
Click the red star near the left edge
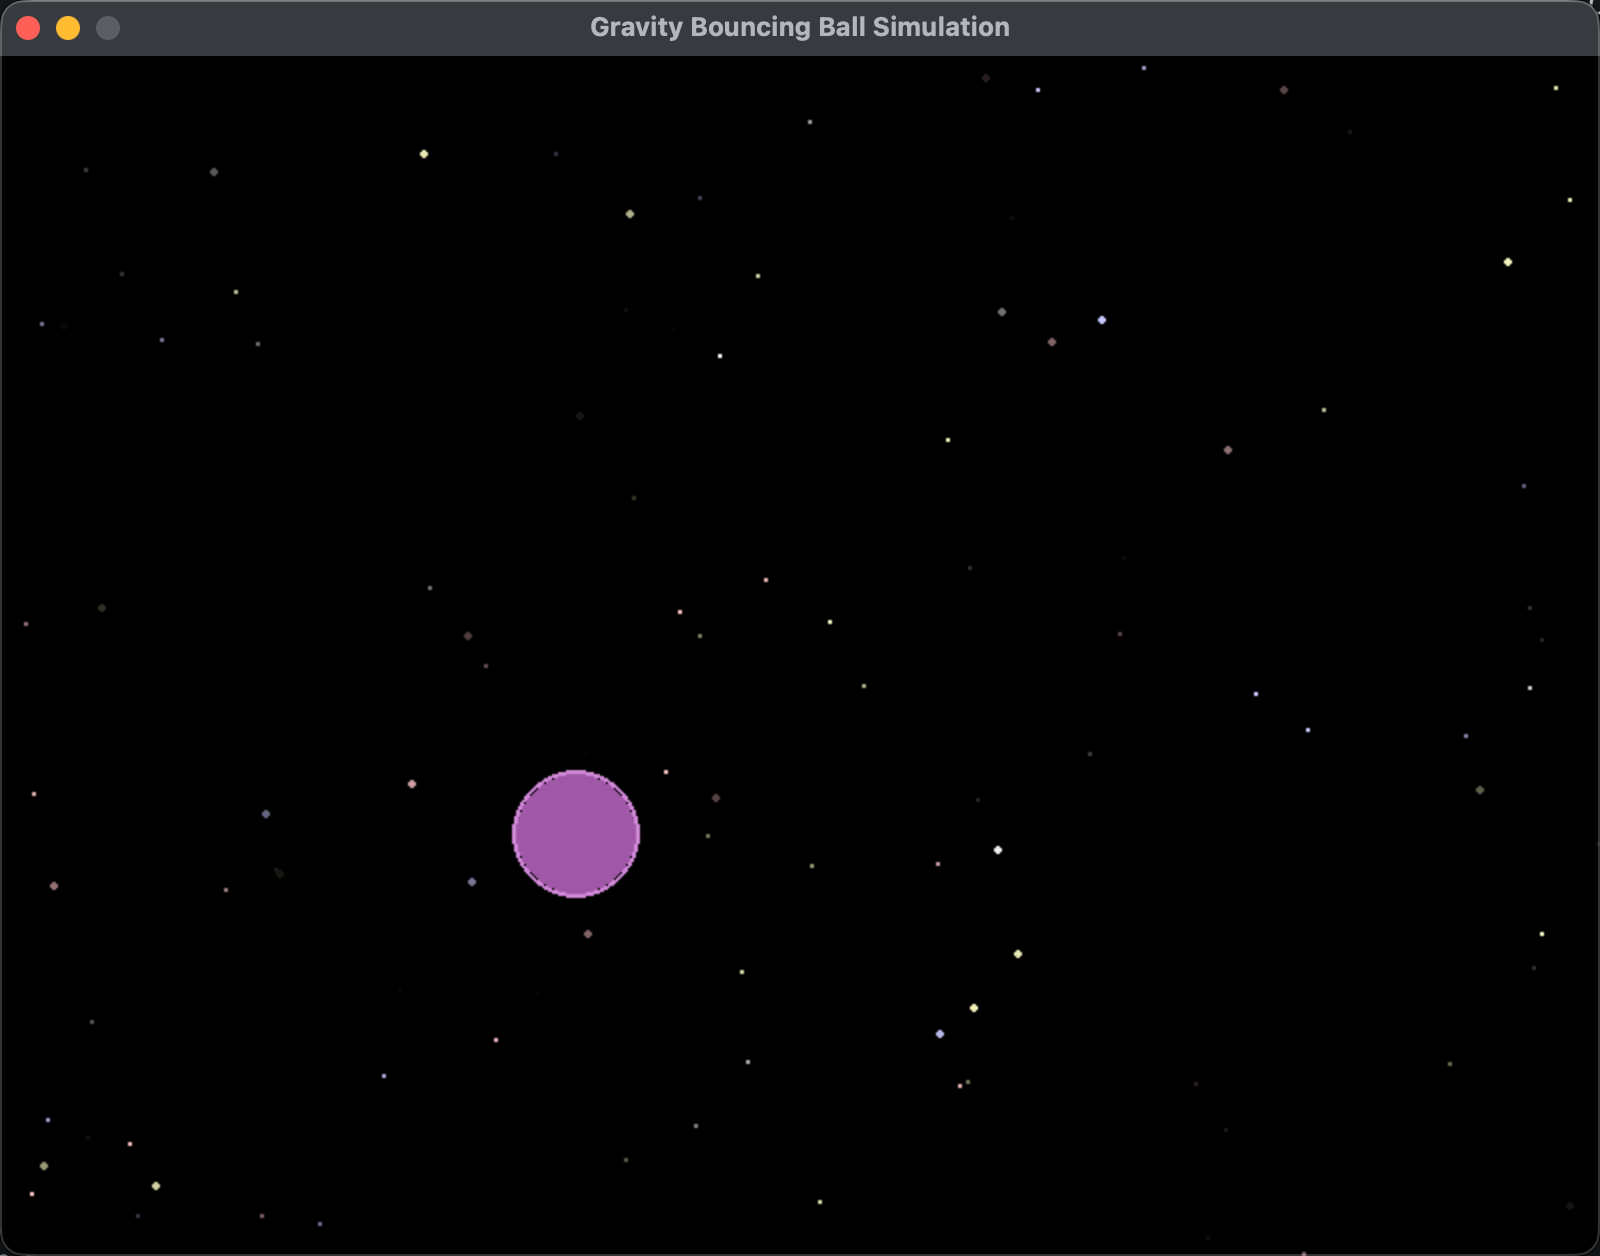point(54,886)
